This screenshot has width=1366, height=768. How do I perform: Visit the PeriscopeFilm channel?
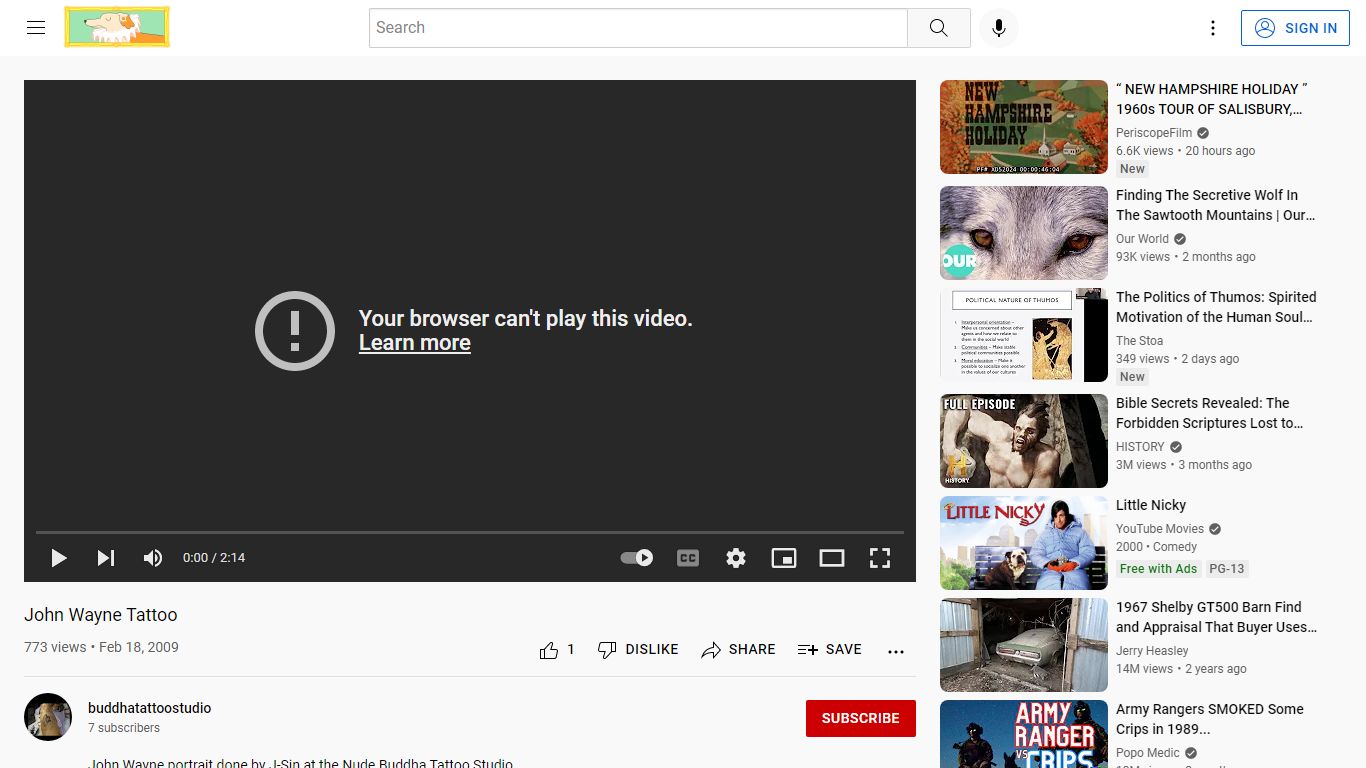(x=1154, y=133)
